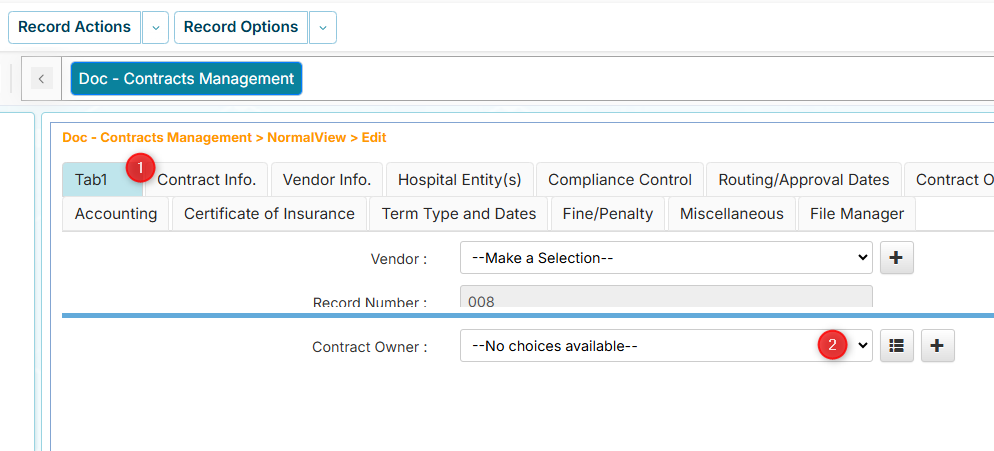Click the Record Actions button
994x451 pixels.
click(x=75, y=28)
